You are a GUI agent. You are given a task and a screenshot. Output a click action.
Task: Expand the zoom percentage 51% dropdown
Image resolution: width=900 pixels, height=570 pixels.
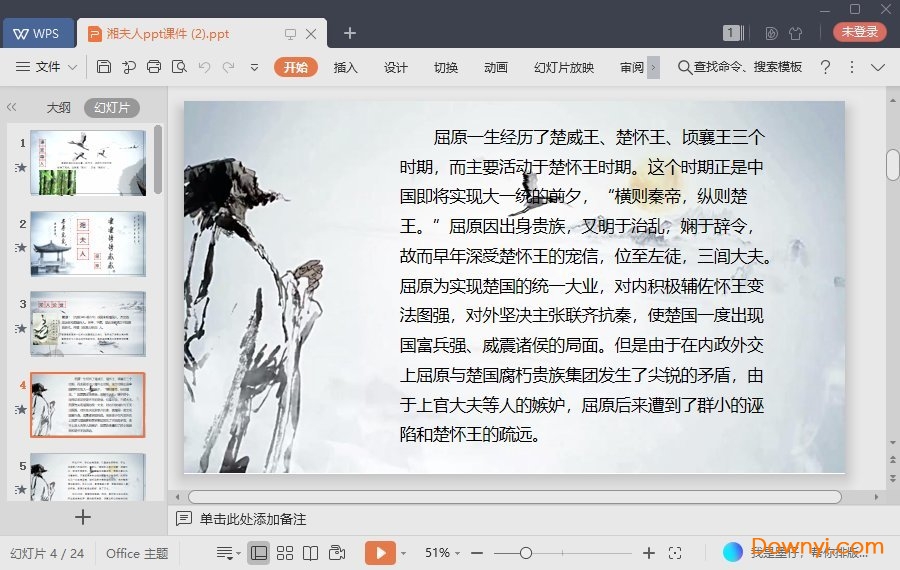point(442,553)
